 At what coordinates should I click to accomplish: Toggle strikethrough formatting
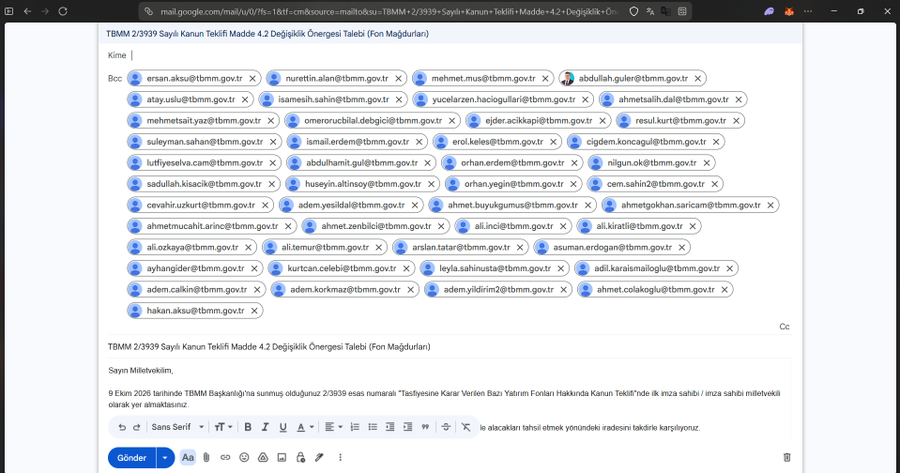[446, 427]
